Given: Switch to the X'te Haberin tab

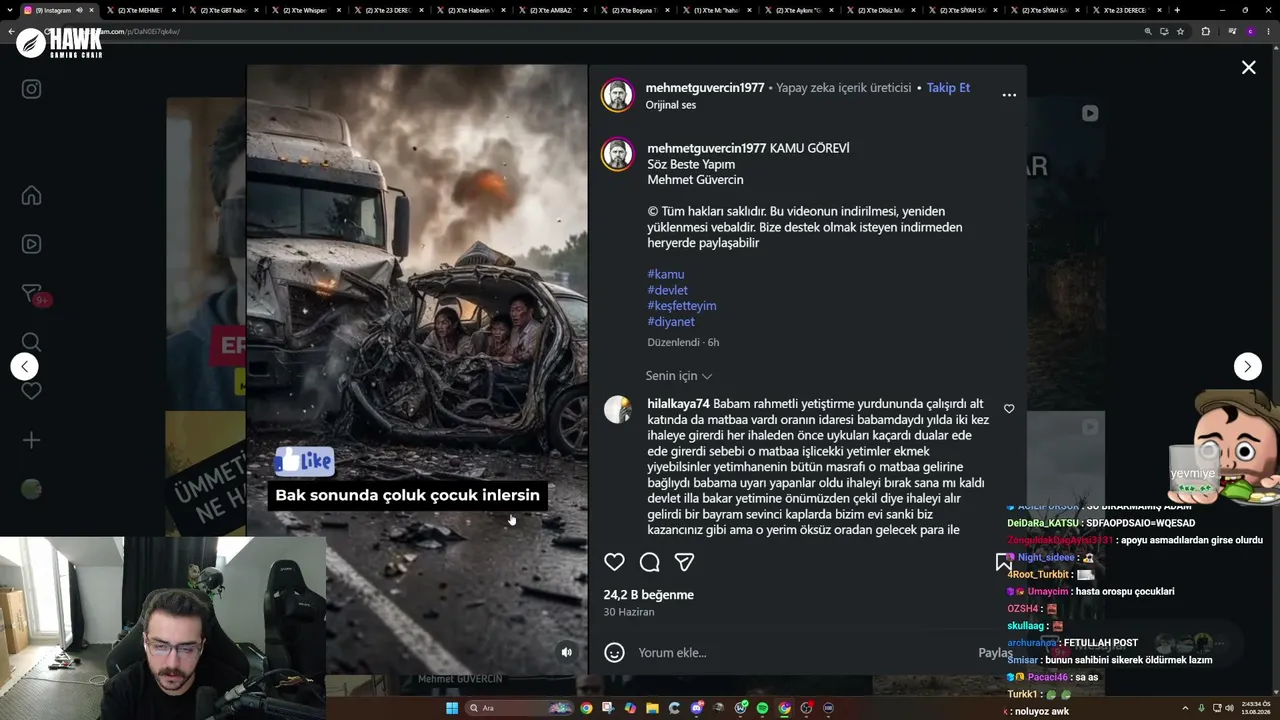Looking at the screenshot, I should (470, 10).
